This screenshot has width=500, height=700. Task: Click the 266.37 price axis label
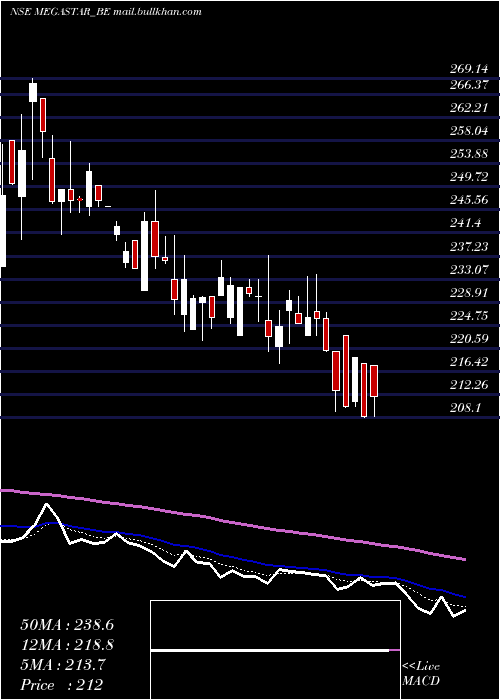pyautogui.click(x=469, y=85)
